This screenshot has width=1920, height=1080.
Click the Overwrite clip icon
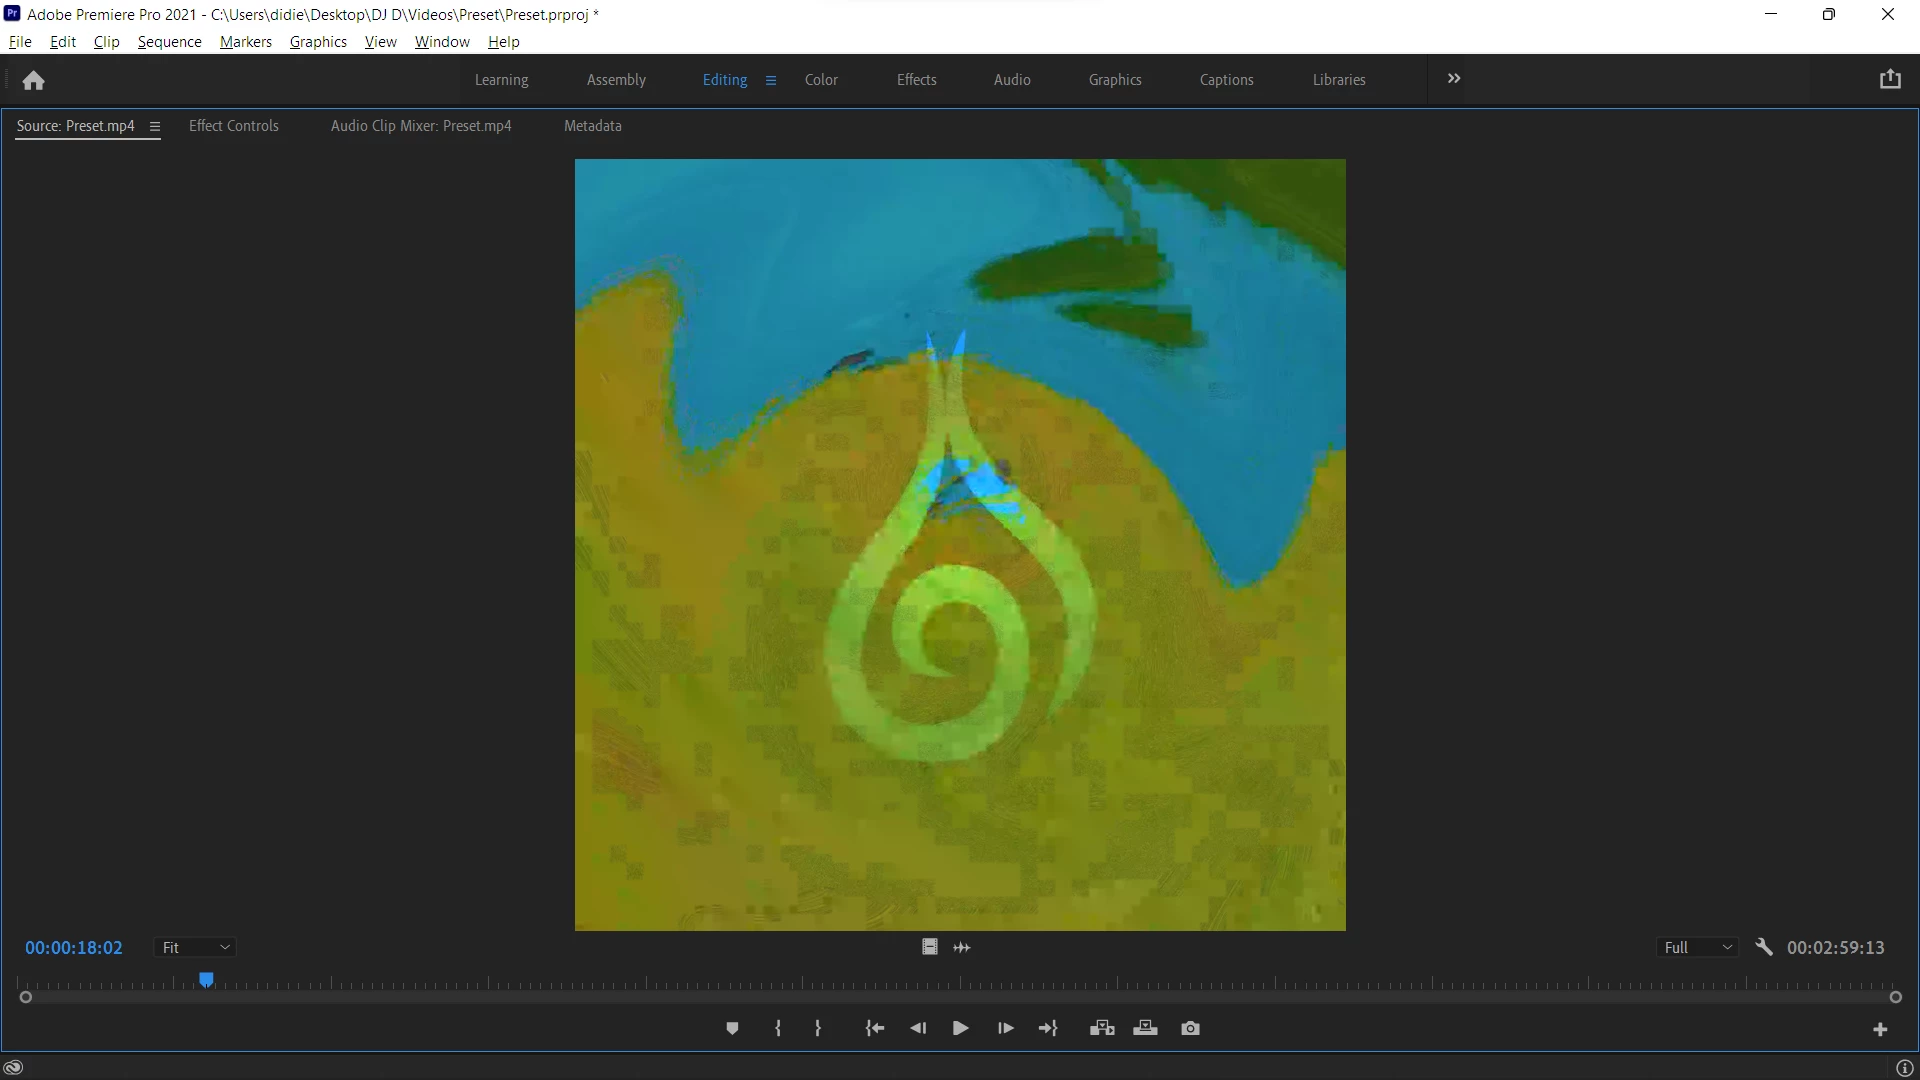[1145, 1028]
